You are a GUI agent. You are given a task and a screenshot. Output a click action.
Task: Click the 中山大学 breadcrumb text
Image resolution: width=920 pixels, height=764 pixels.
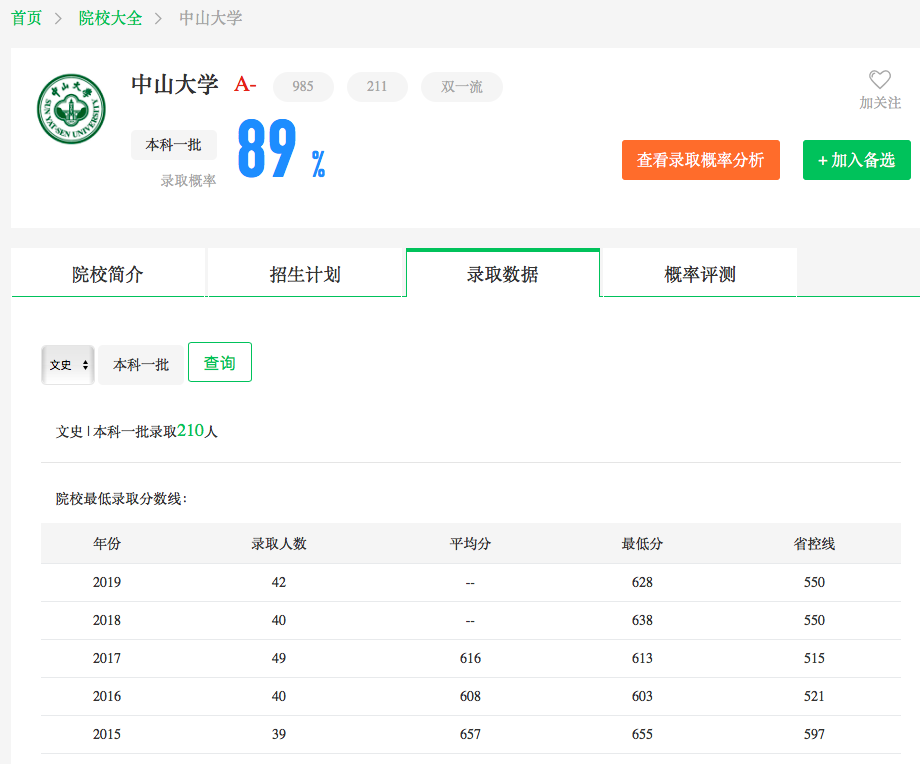coord(211,18)
